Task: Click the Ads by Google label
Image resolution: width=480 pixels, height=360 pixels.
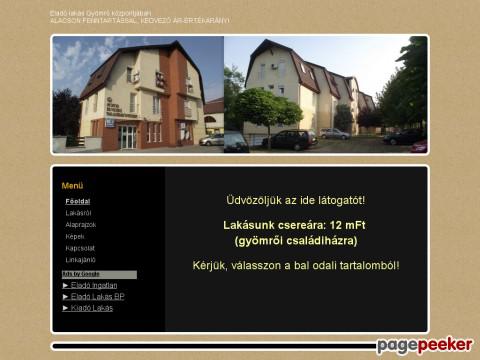Action: tap(81, 274)
